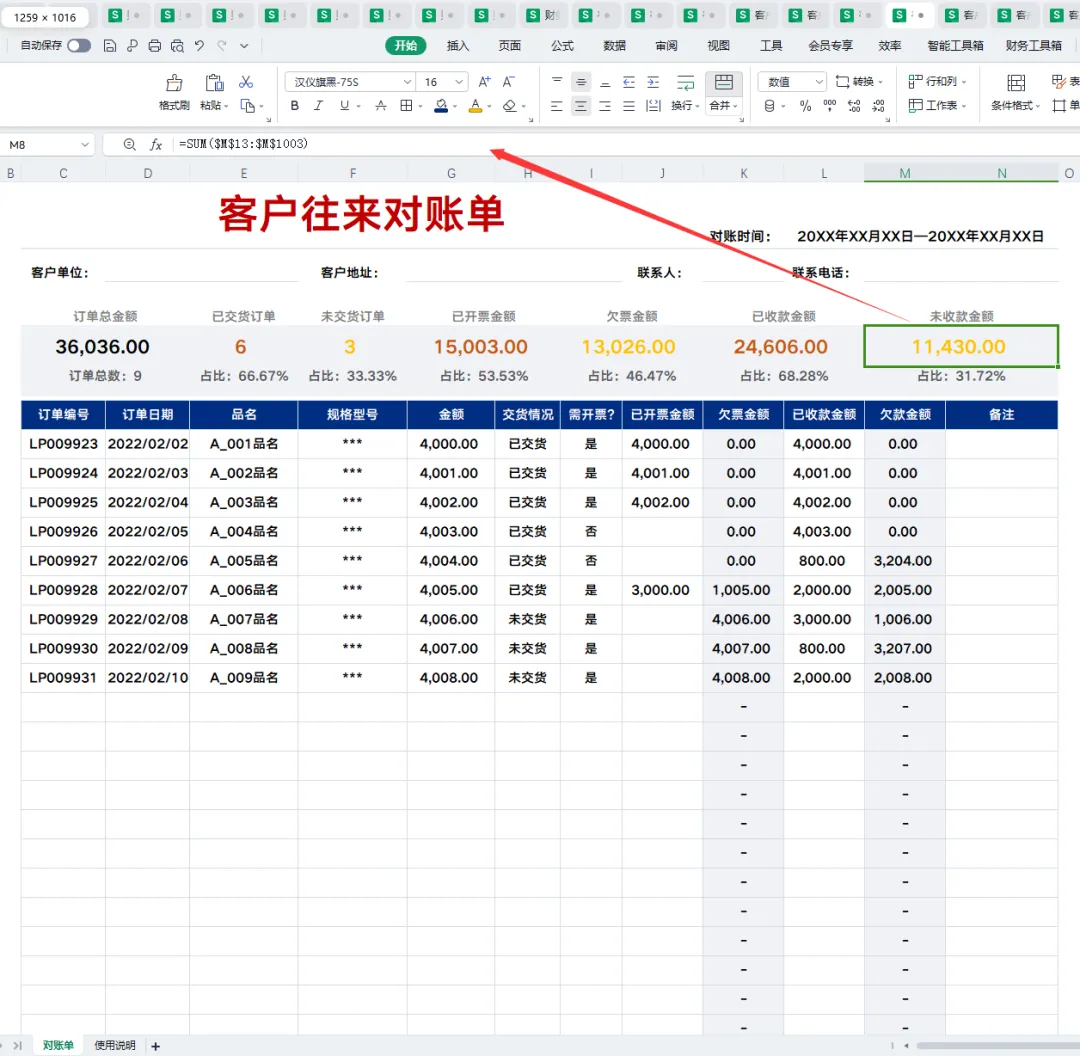This screenshot has height=1056, width=1080.
Task: Click the Redo arrow icon
Action: [222, 45]
